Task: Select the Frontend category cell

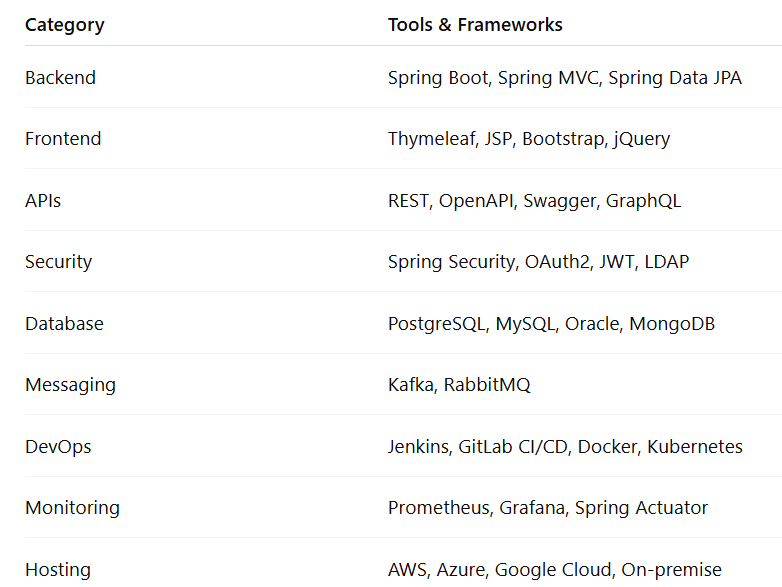Action: [x=63, y=139]
